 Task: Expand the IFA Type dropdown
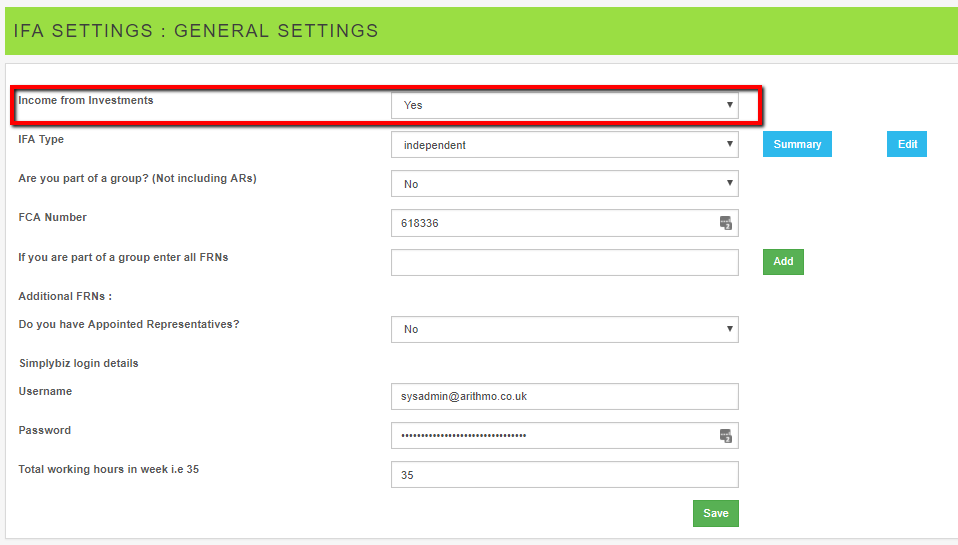click(x=564, y=145)
